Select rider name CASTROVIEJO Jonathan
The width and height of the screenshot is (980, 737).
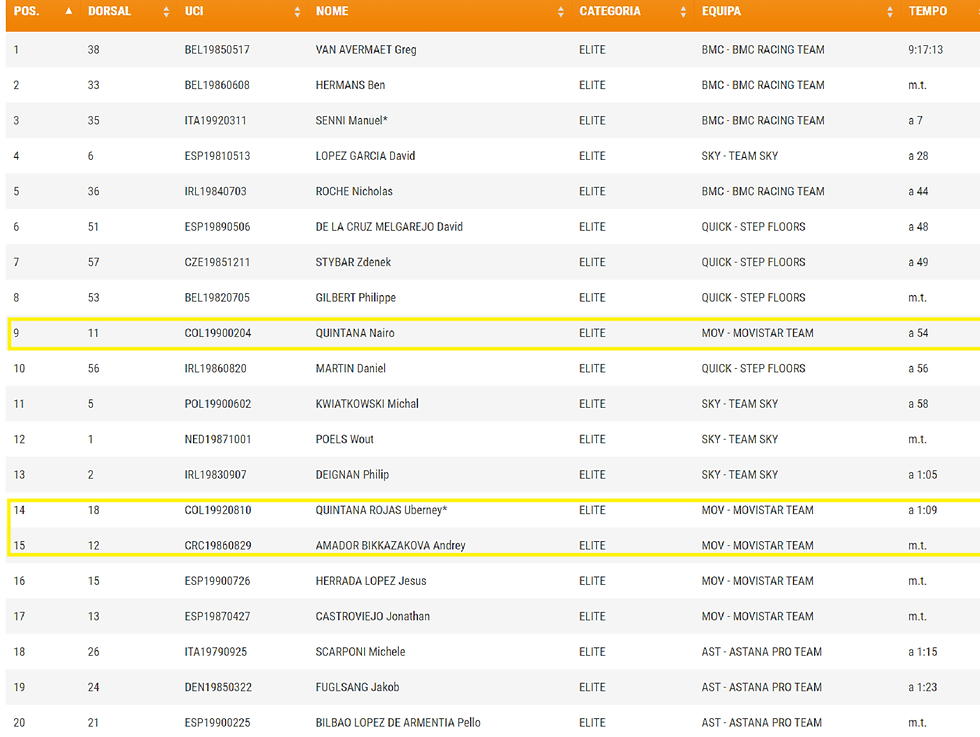click(372, 616)
